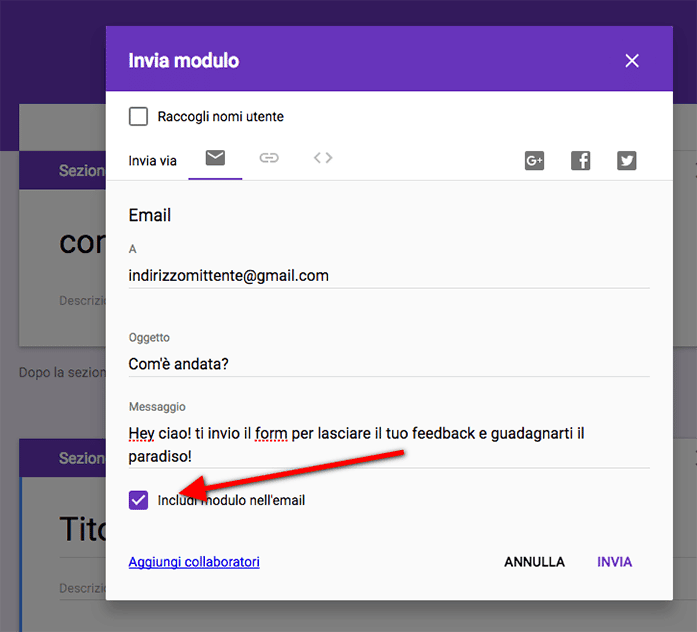Share form via Twitter icon

tap(626, 160)
